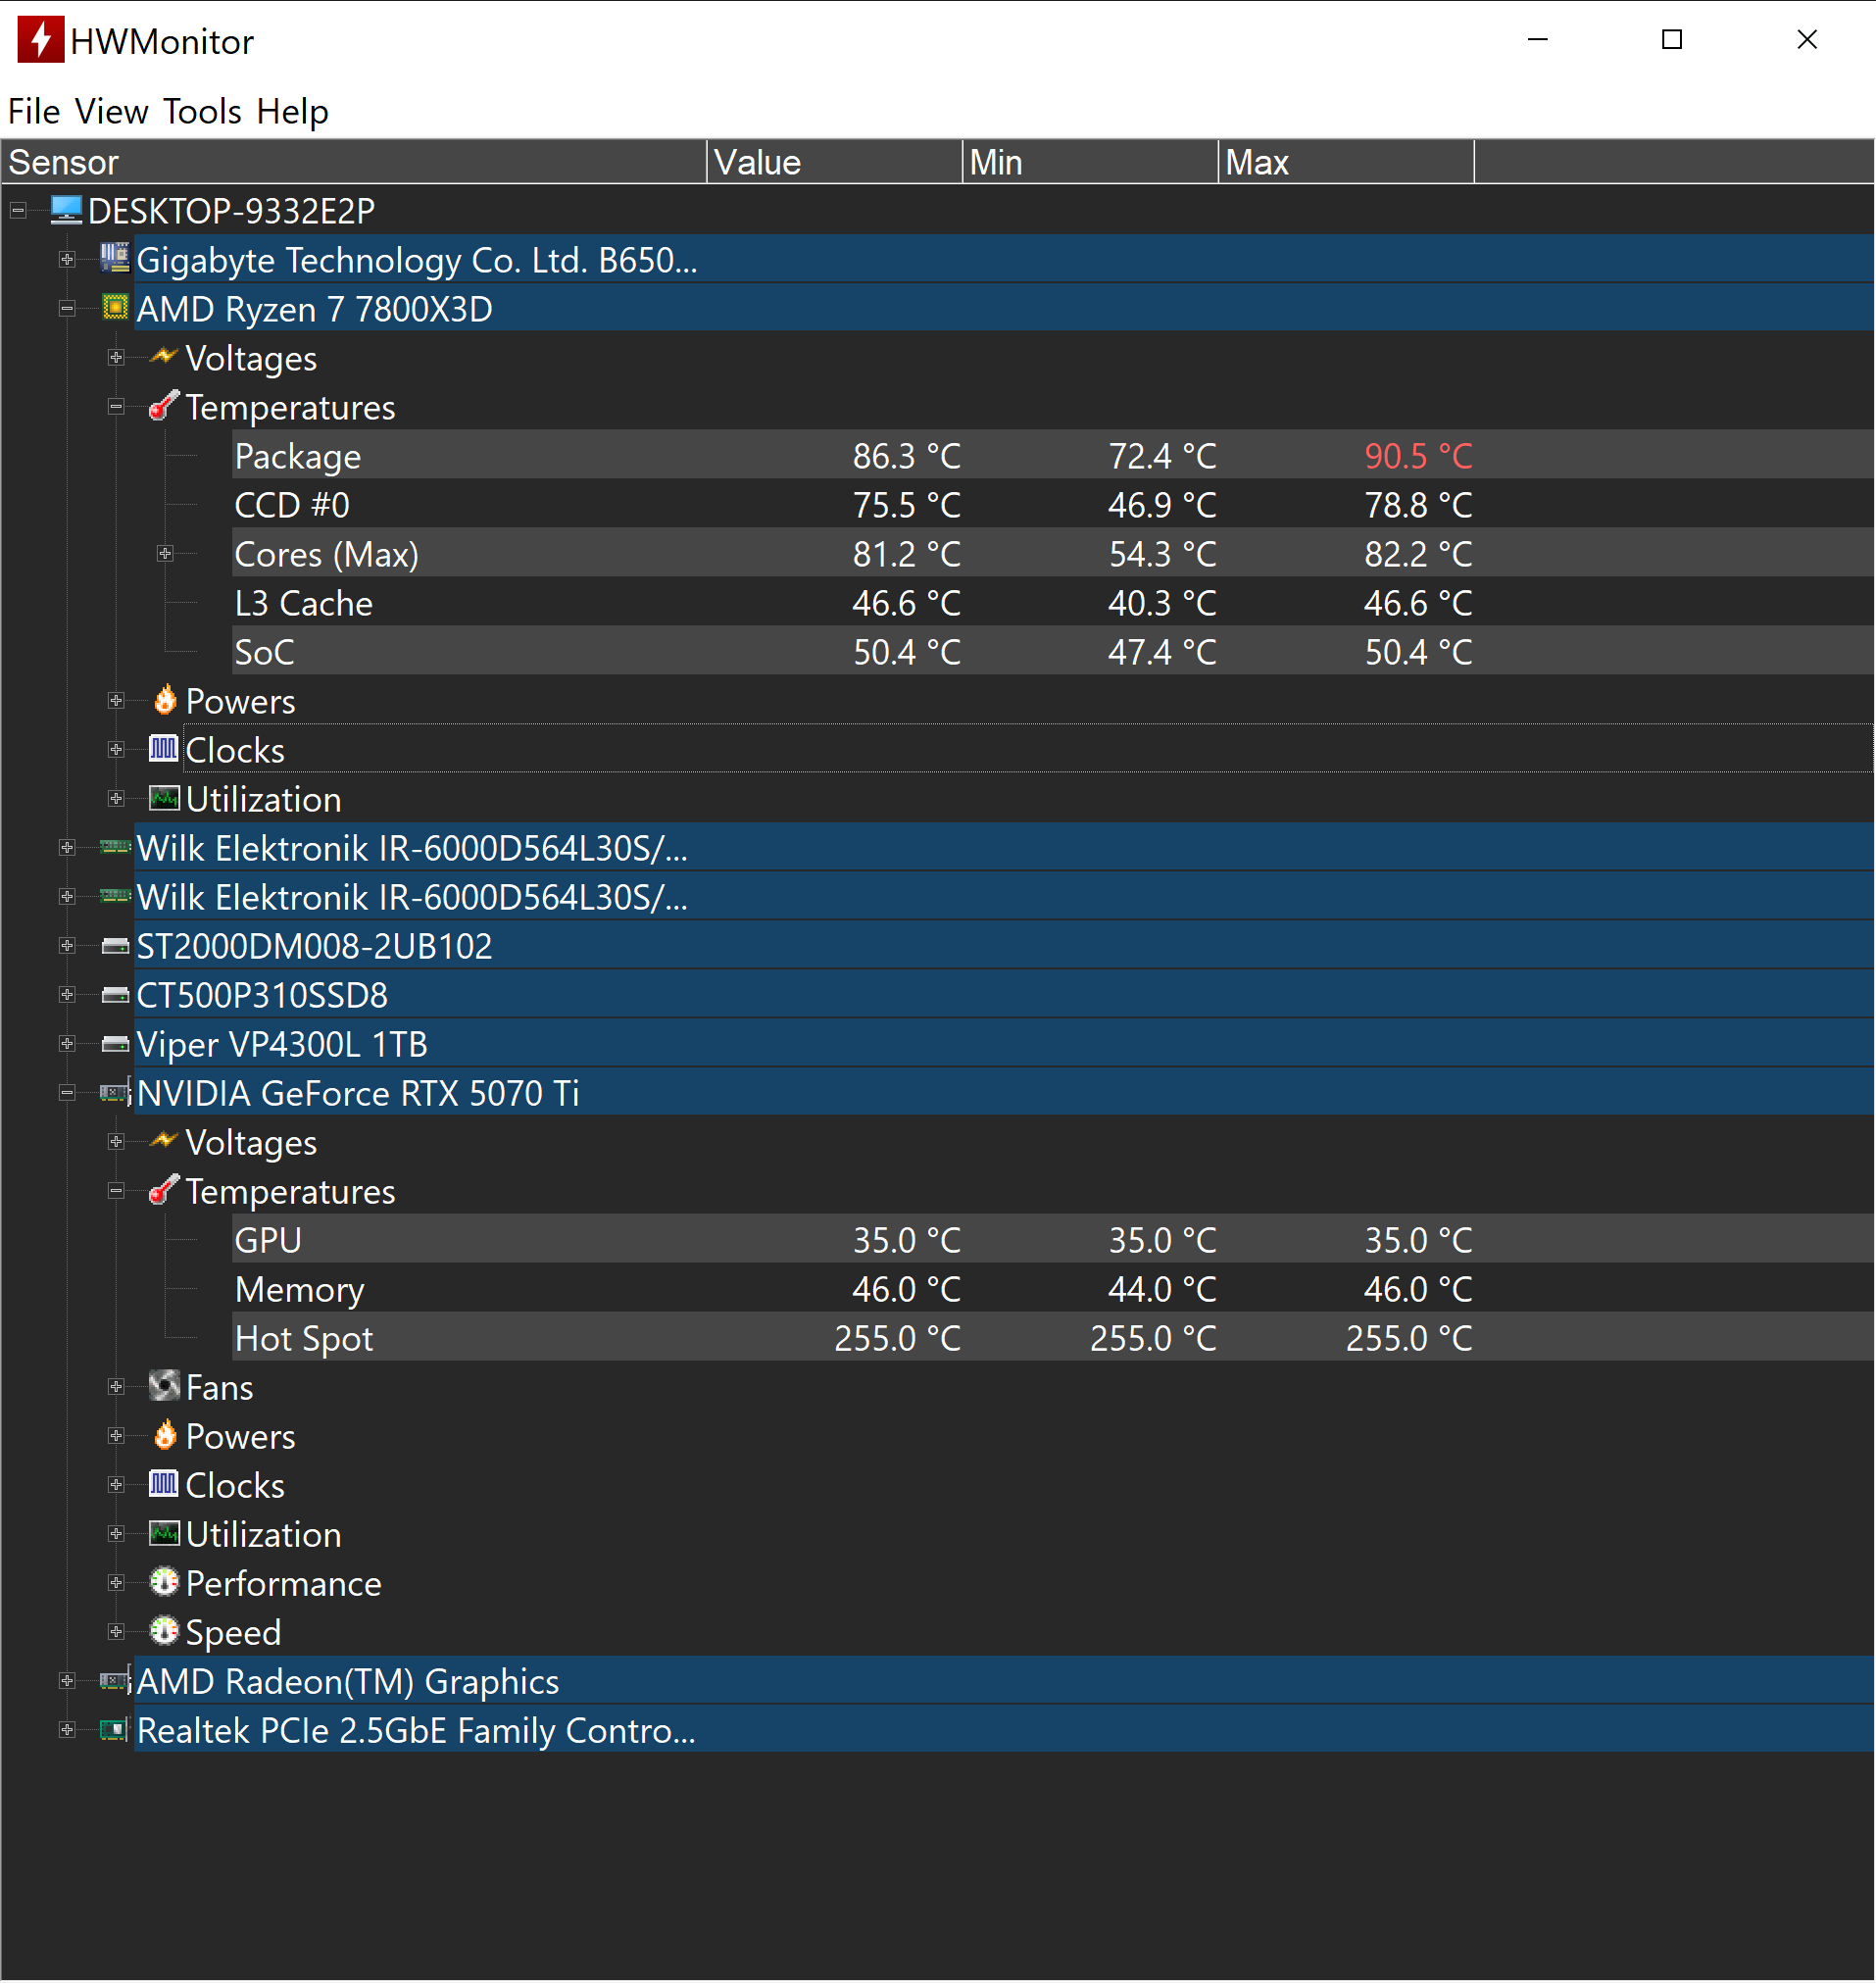Click the Fans icon under NVIDIA GeForce
This screenshot has height=1983, width=1876.
(164, 1386)
